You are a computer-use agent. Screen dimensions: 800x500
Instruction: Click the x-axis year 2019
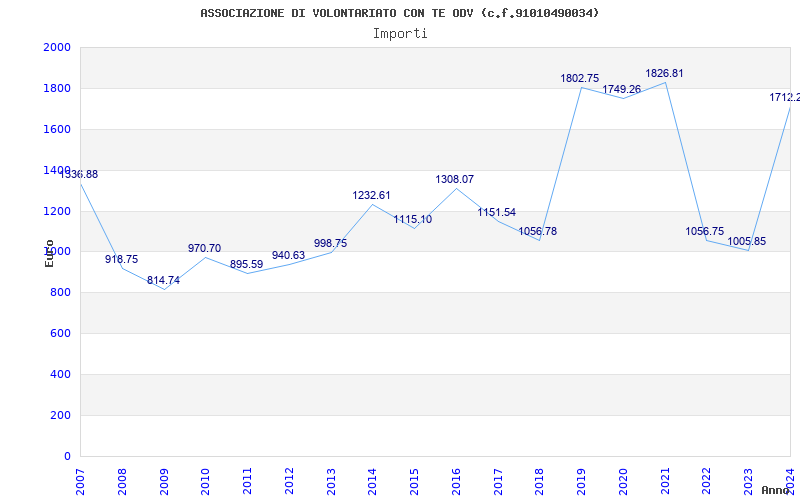click(x=582, y=482)
